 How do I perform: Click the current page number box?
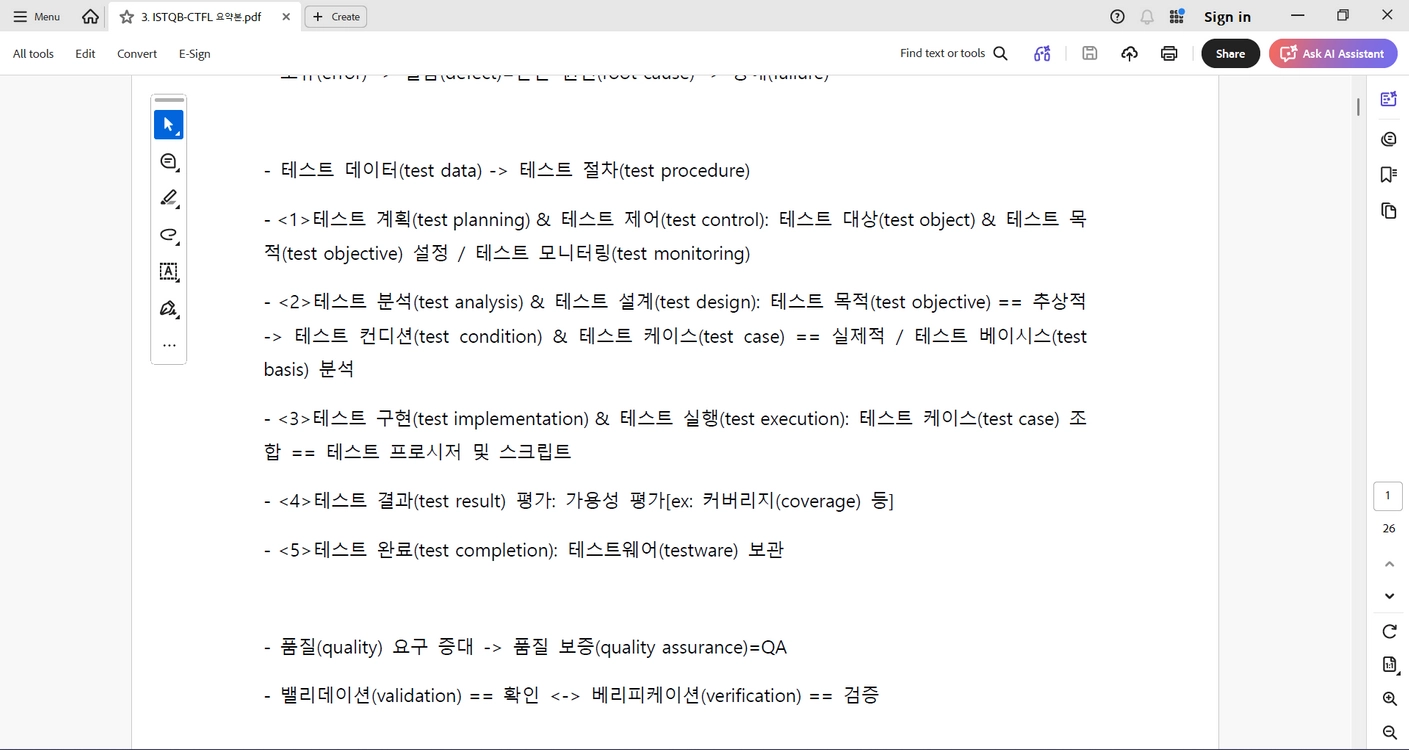1388,496
